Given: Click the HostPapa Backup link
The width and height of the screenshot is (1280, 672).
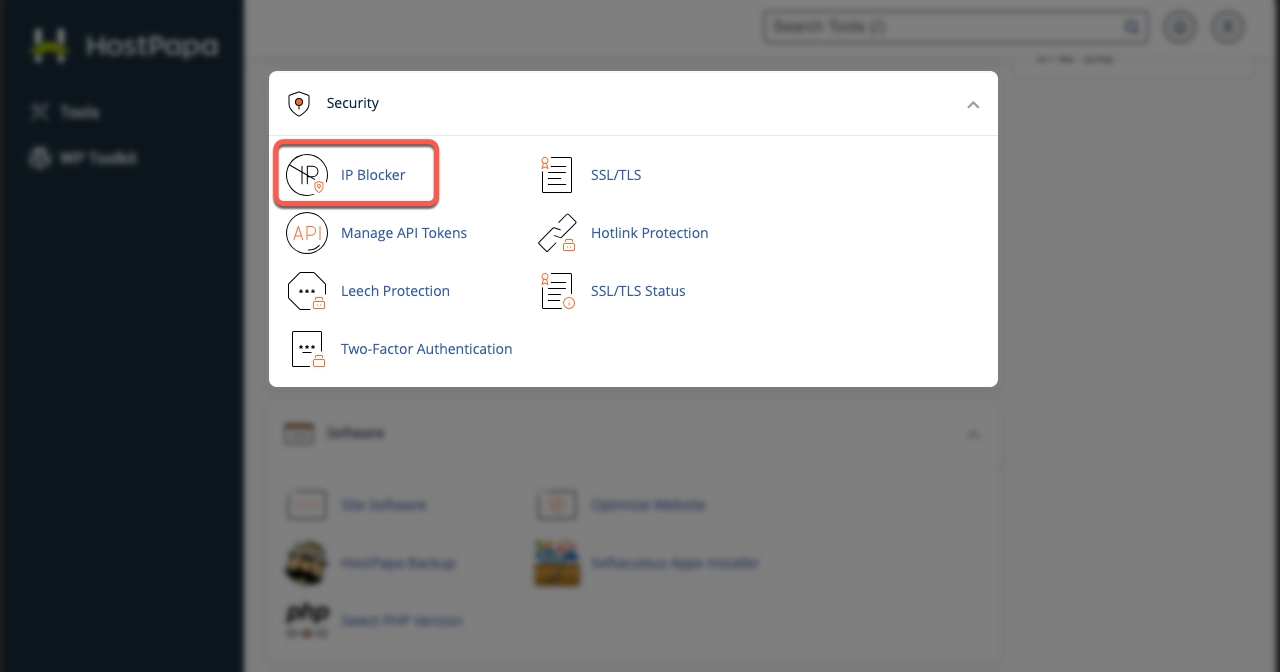Looking at the screenshot, I should click(x=398, y=563).
